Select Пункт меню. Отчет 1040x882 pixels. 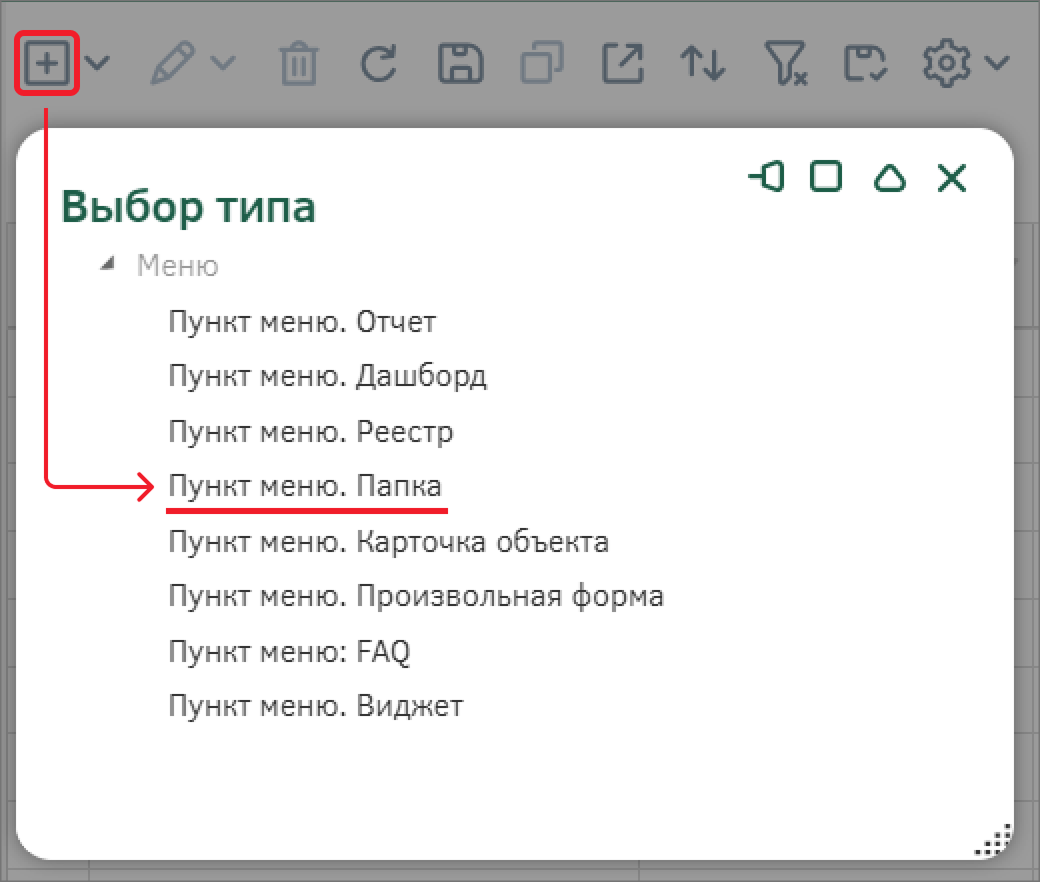click(300, 321)
